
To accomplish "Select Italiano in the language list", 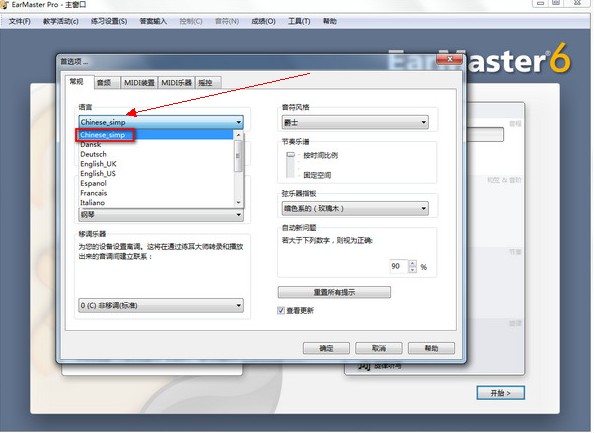I will point(156,203).
